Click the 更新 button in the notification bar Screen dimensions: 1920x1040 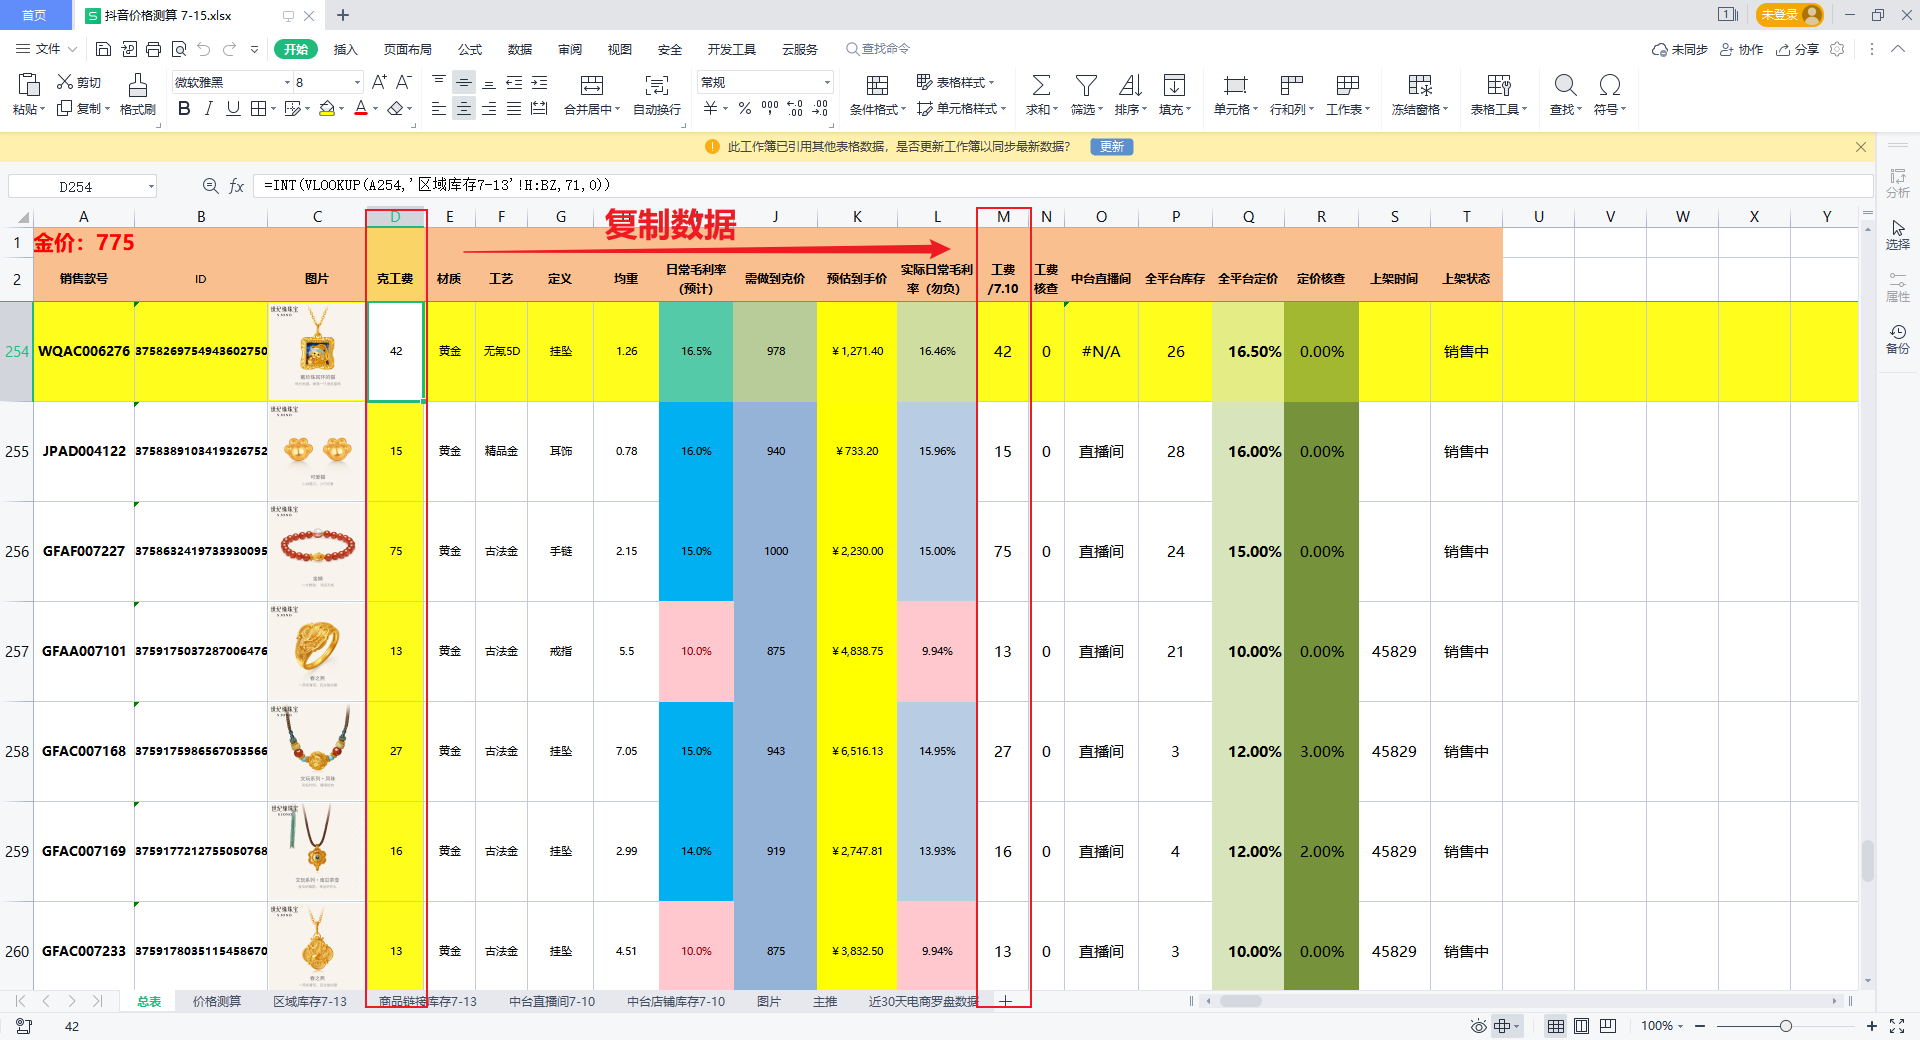pyautogui.click(x=1112, y=147)
